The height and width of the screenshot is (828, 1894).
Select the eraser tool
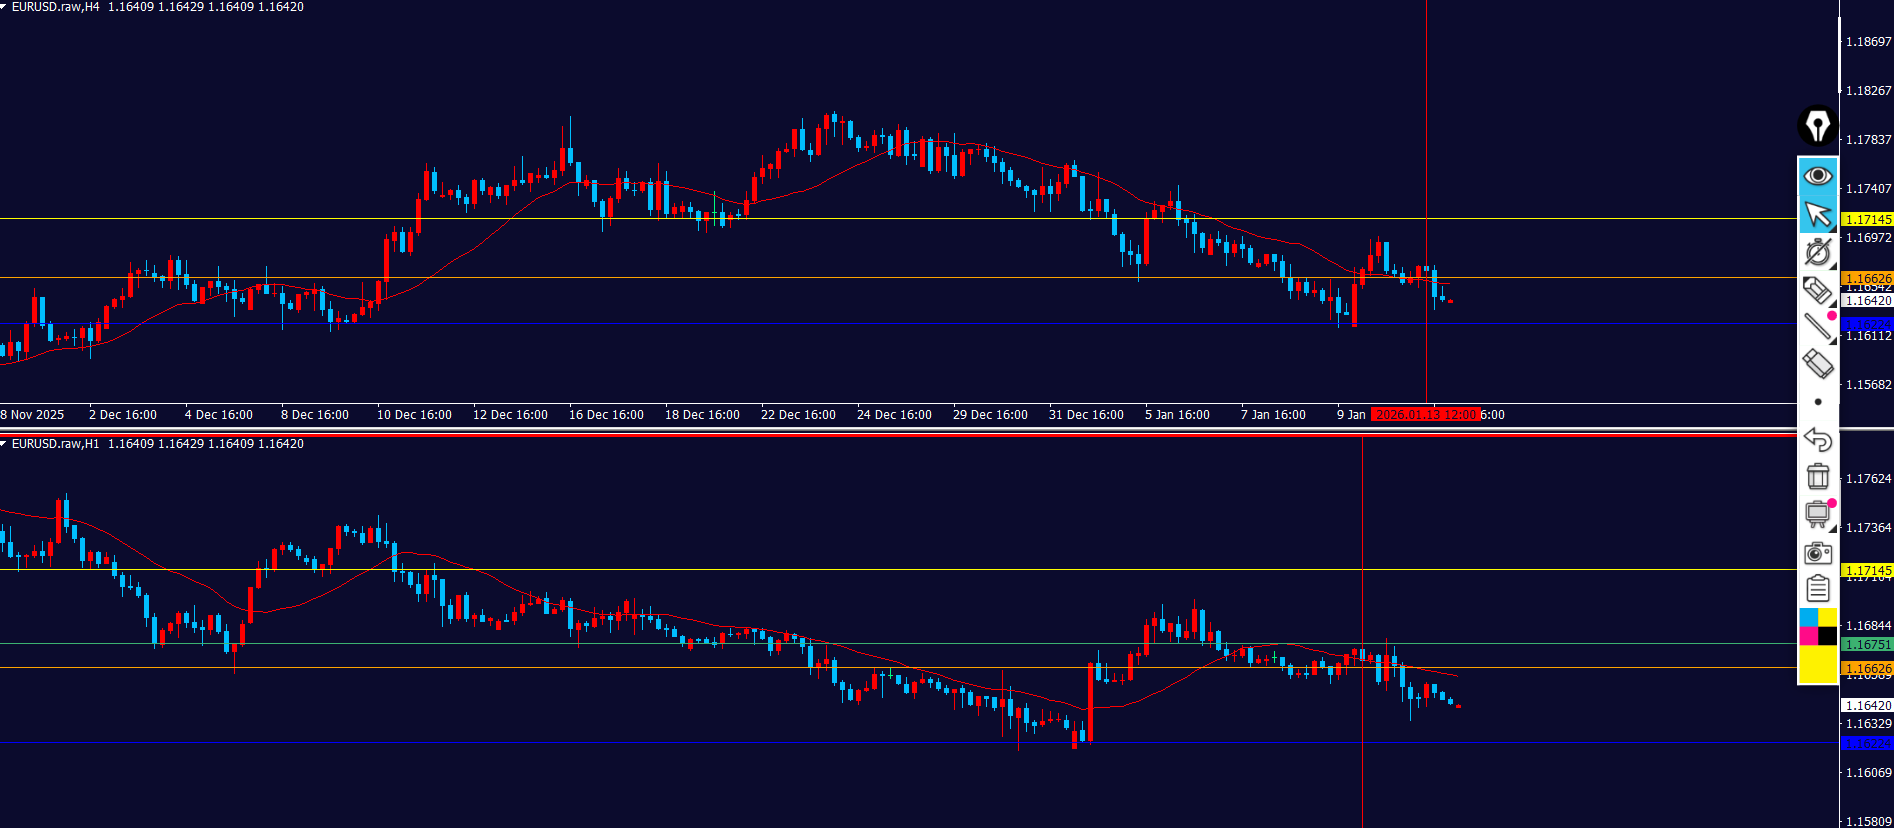(1817, 364)
